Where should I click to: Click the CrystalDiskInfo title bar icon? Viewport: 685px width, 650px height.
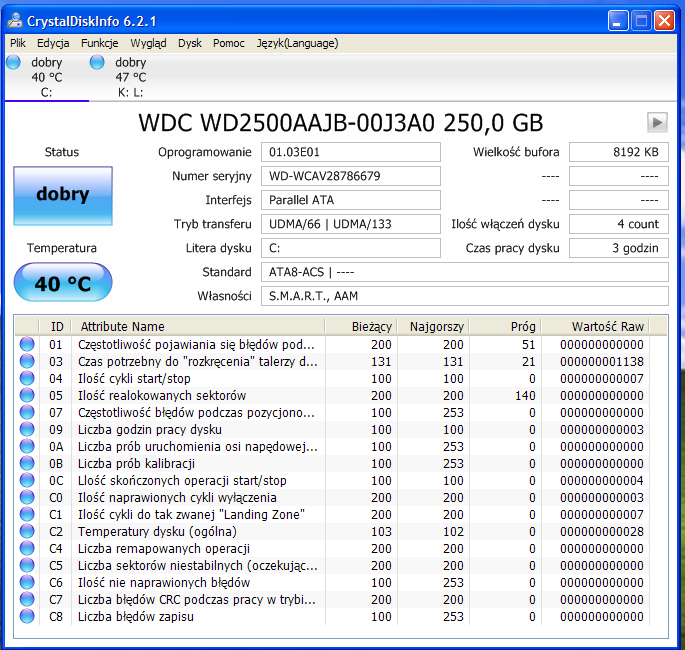tap(15, 20)
